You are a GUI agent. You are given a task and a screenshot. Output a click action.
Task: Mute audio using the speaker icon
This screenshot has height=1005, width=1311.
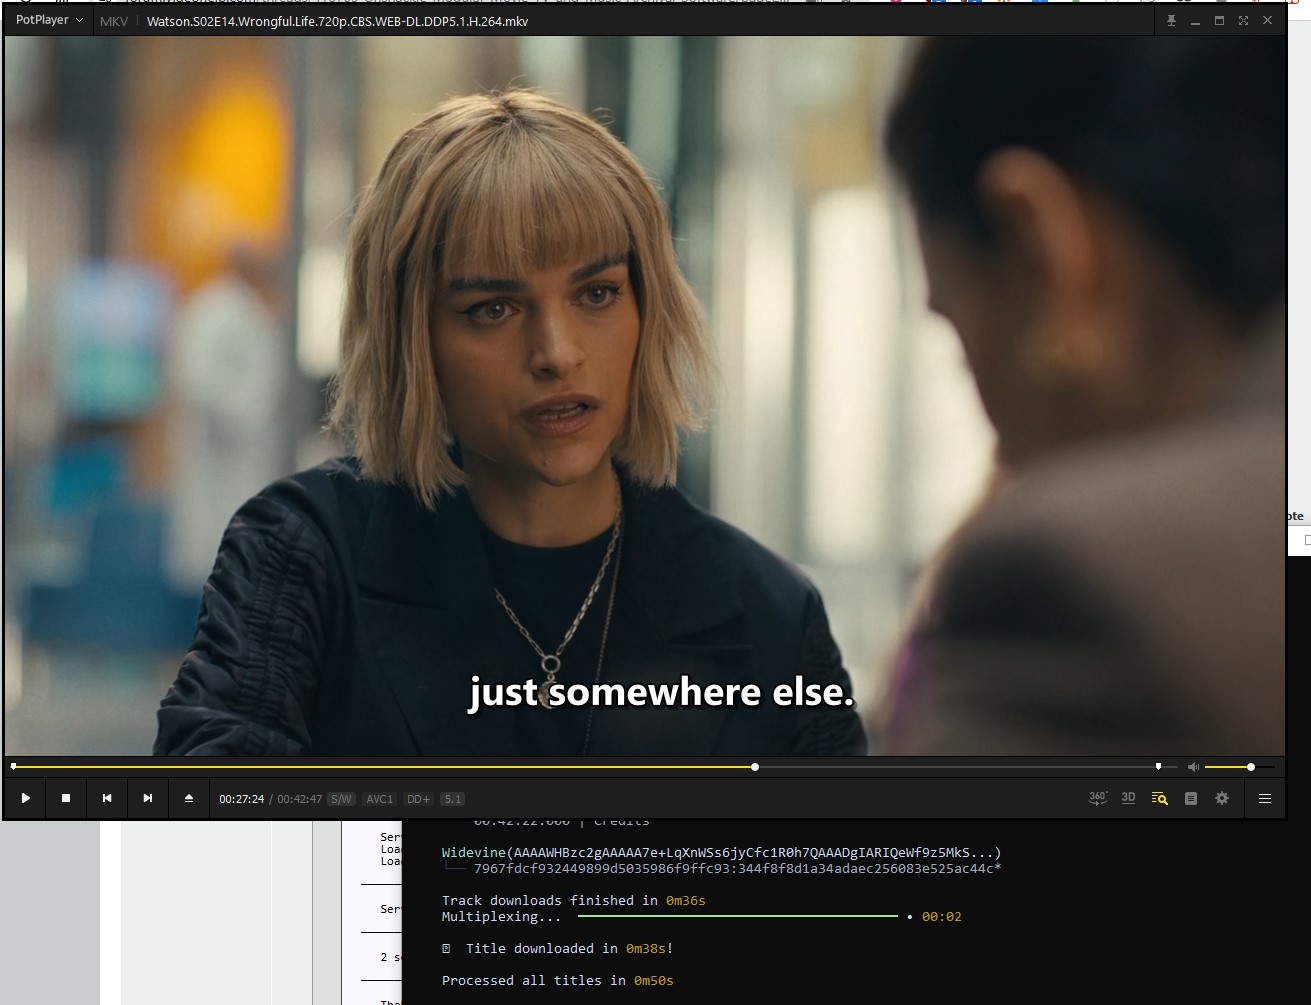point(1193,767)
